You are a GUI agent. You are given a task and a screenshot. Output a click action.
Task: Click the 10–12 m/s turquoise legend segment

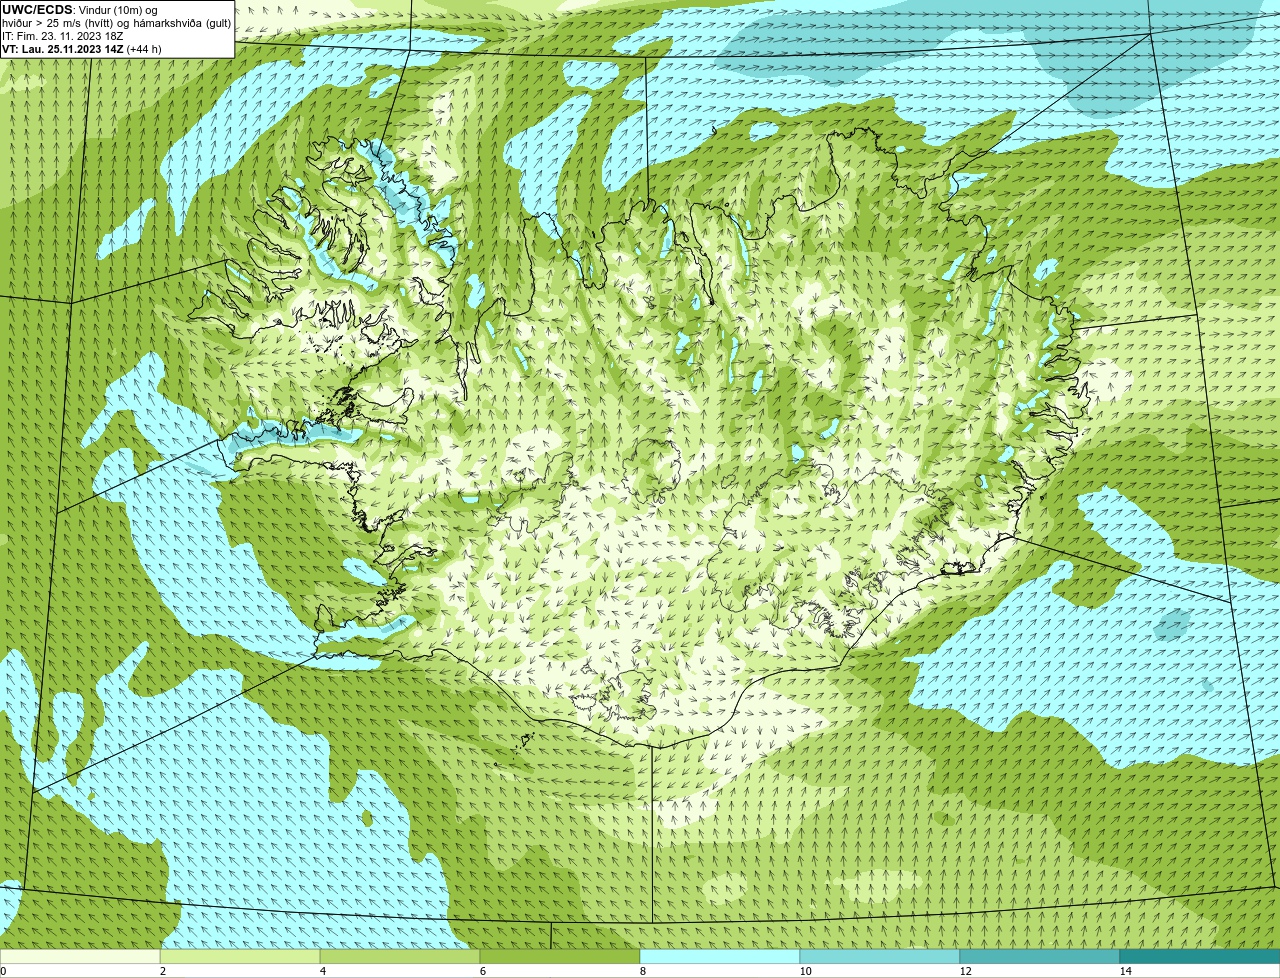[880, 956]
